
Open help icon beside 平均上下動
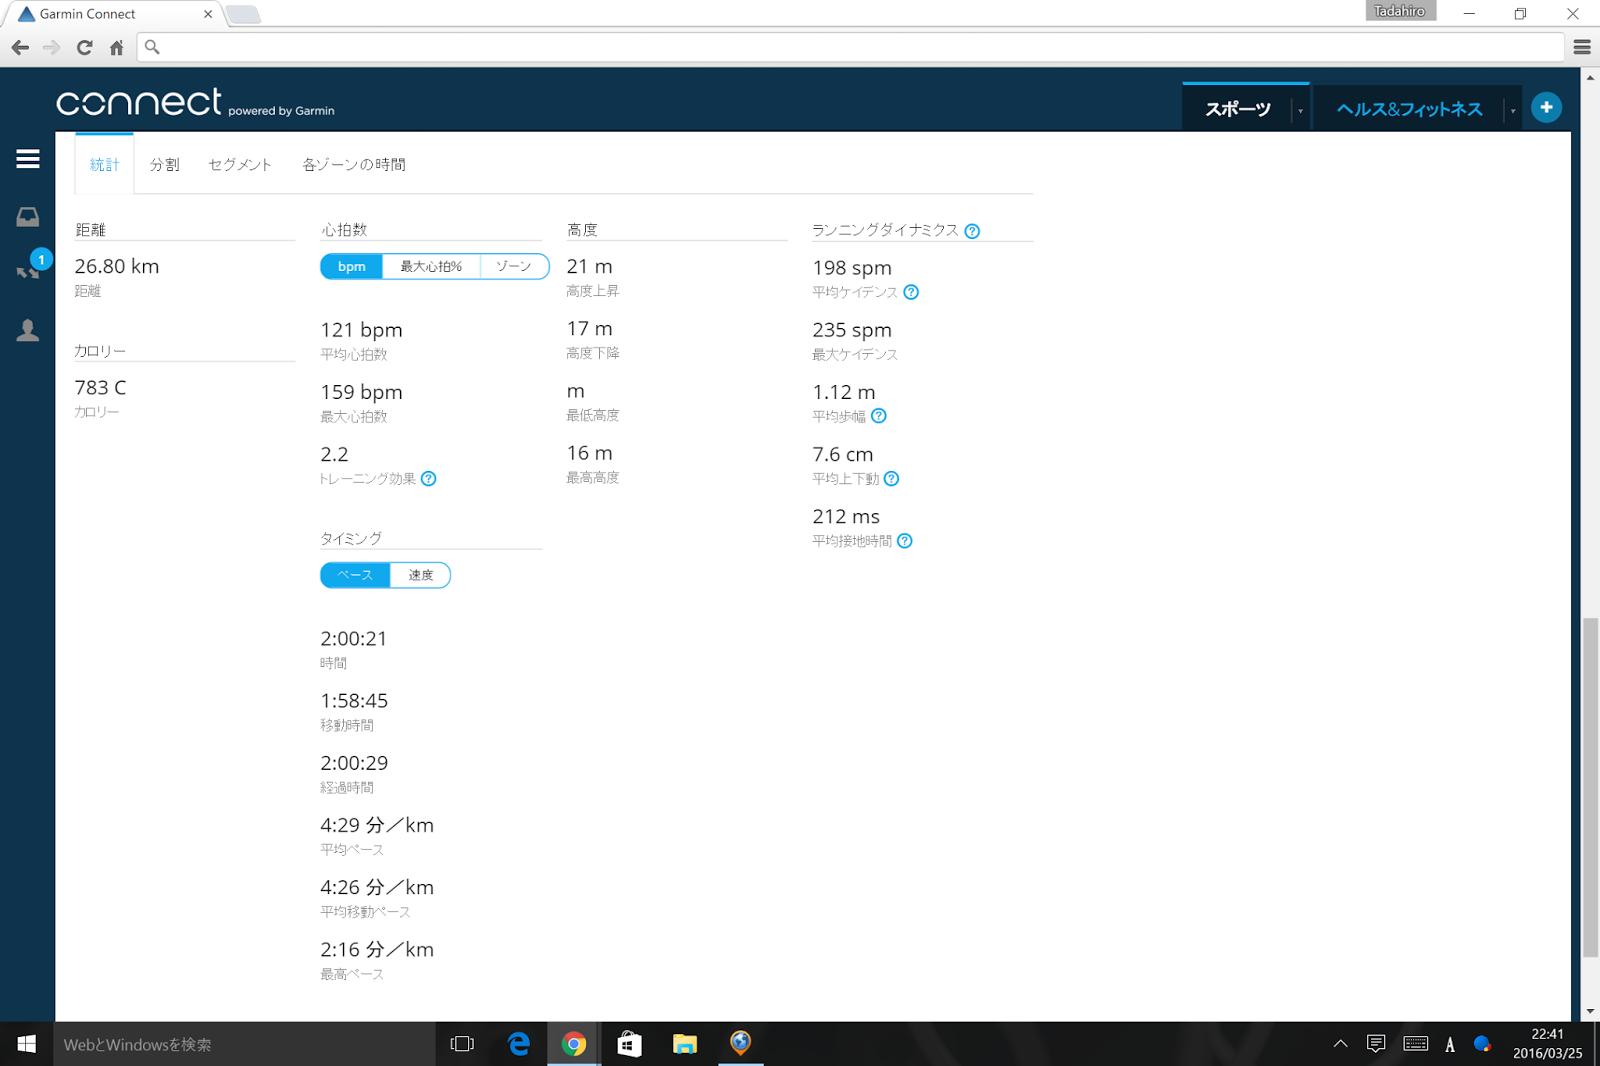891,479
